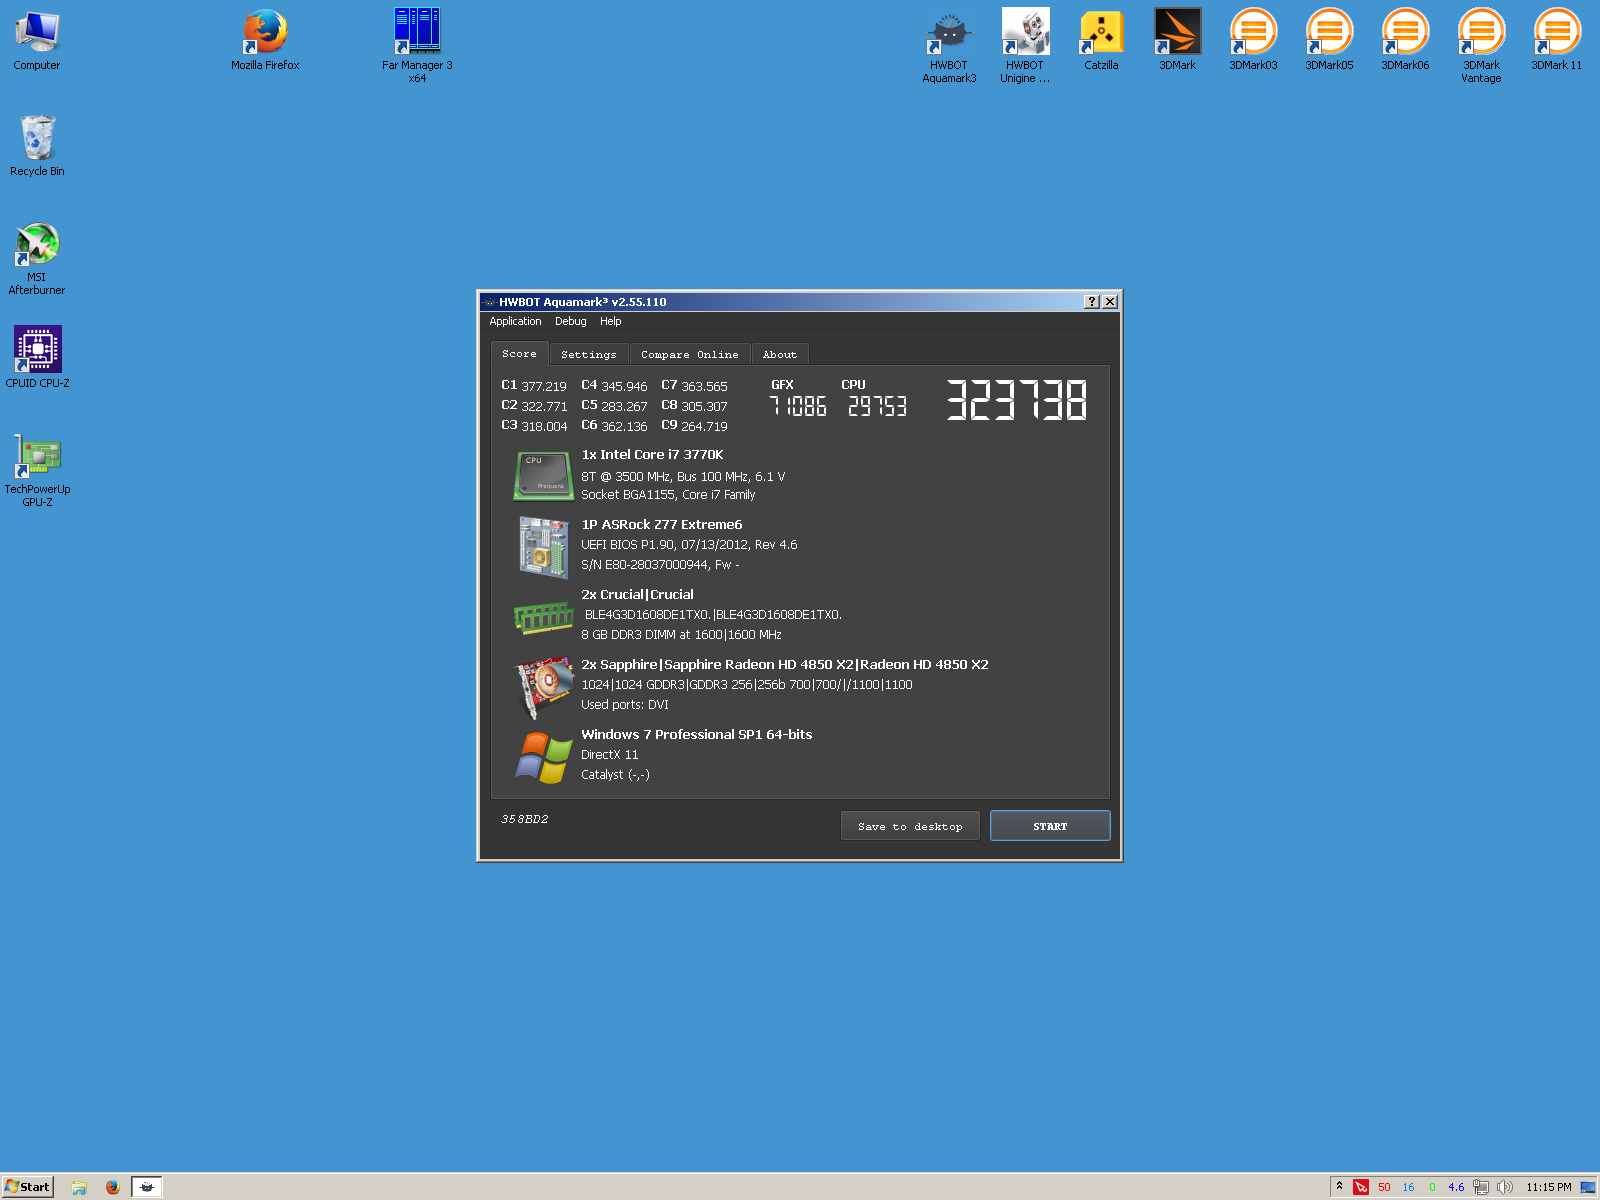Viewport: 1600px width, 1200px height.
Task: Click Save to desktop button
Action: click(x=910, y=826)
